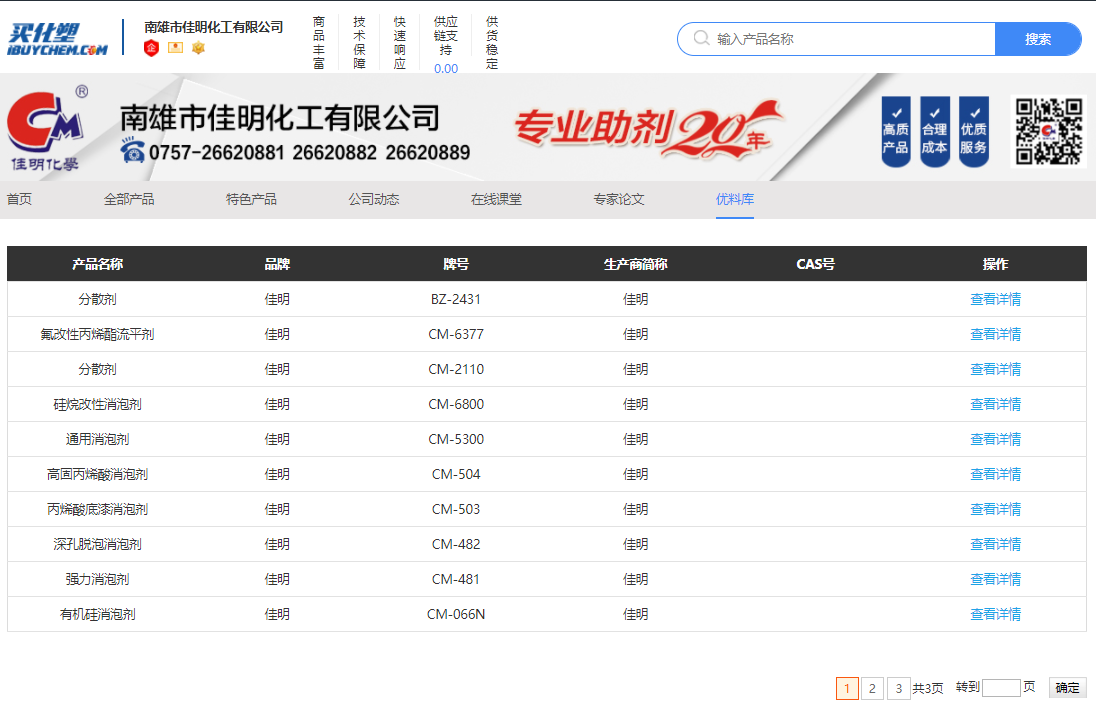
Task: Click the 专业助剂20年 banner graphic
Action: point(648,130)
